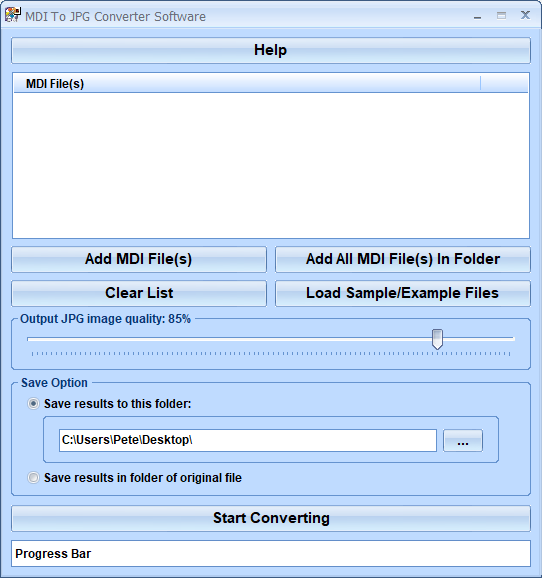Close the MDI To JPG Converter window
The height and width of the screenshot is (578, 542).
coord(525,15)
